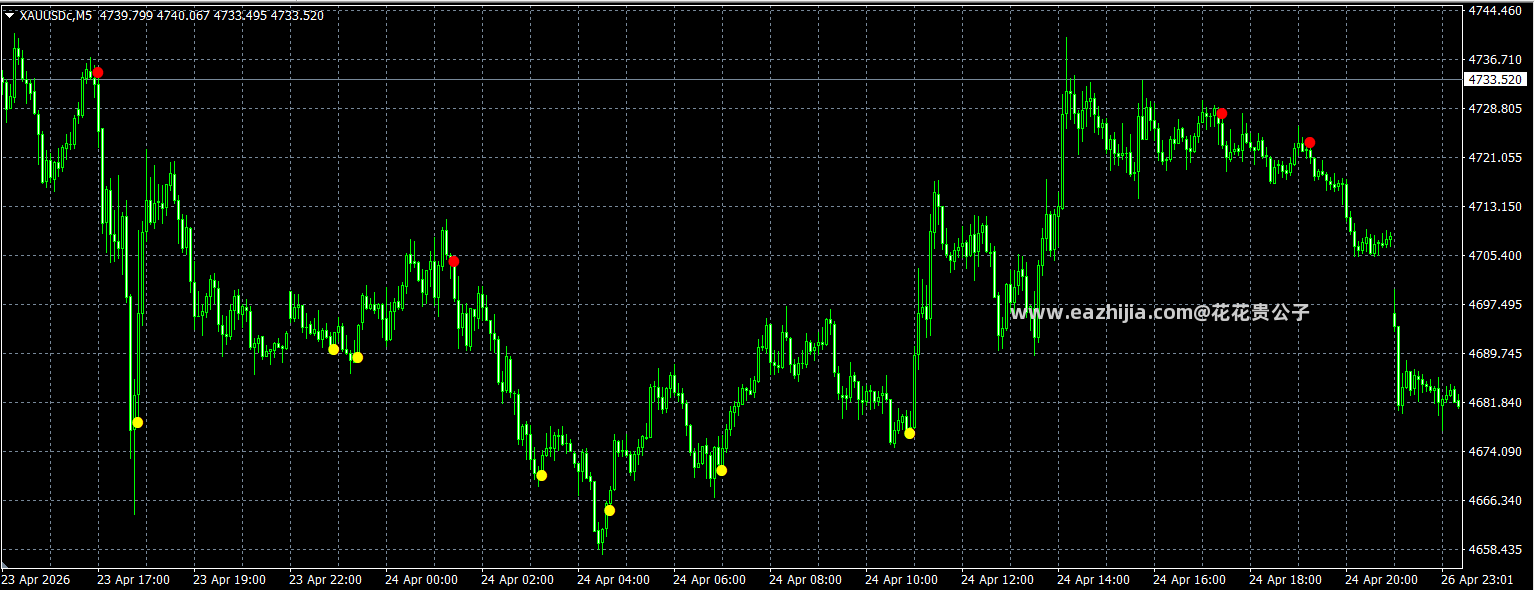The height and width of the screenshot is (590, 1535).
Task: Click time axis label 24 Apr 04:00
Action: click(613, 579)
